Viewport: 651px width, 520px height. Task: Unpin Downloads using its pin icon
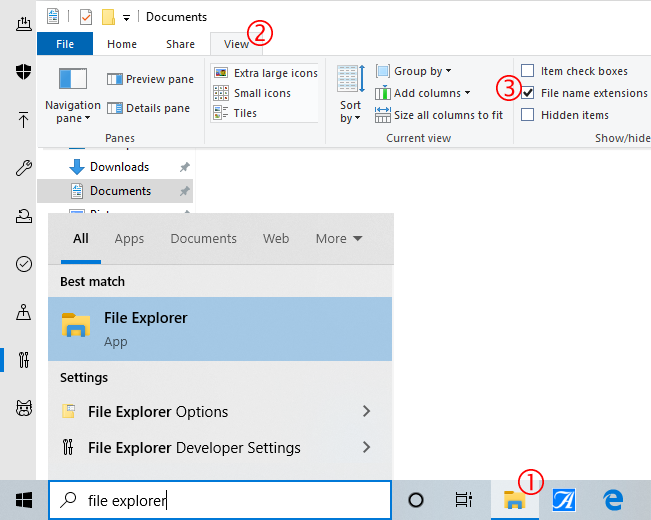coord(184,167)
